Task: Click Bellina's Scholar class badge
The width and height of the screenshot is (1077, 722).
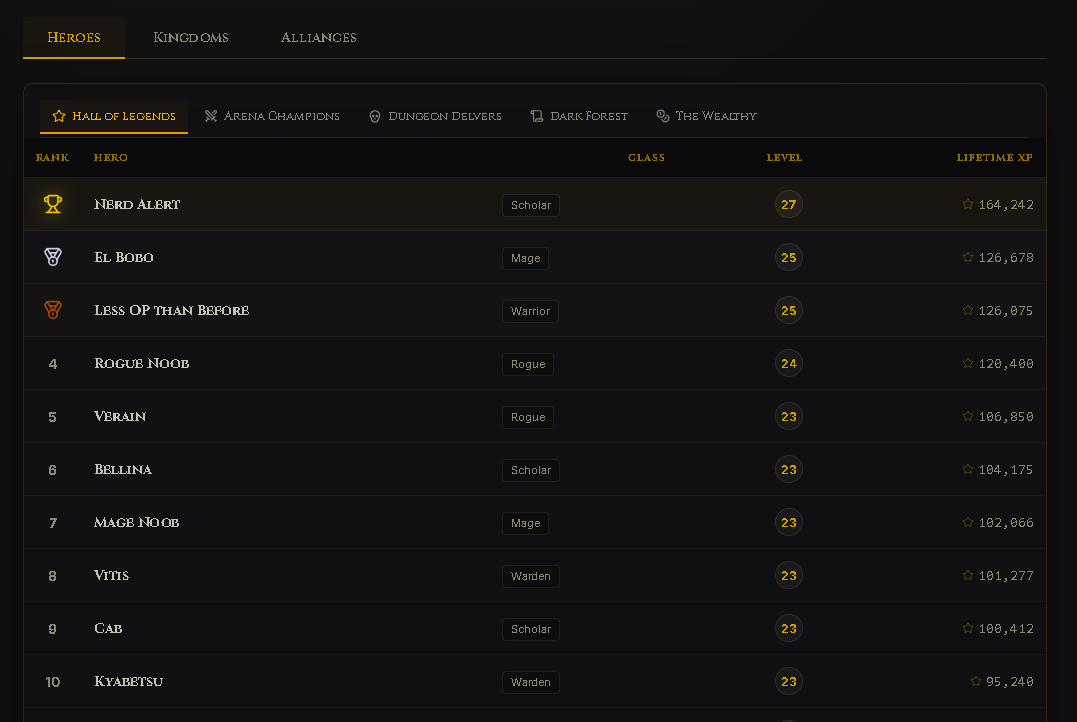Action: pyautogui.click(x=531, y=470)
